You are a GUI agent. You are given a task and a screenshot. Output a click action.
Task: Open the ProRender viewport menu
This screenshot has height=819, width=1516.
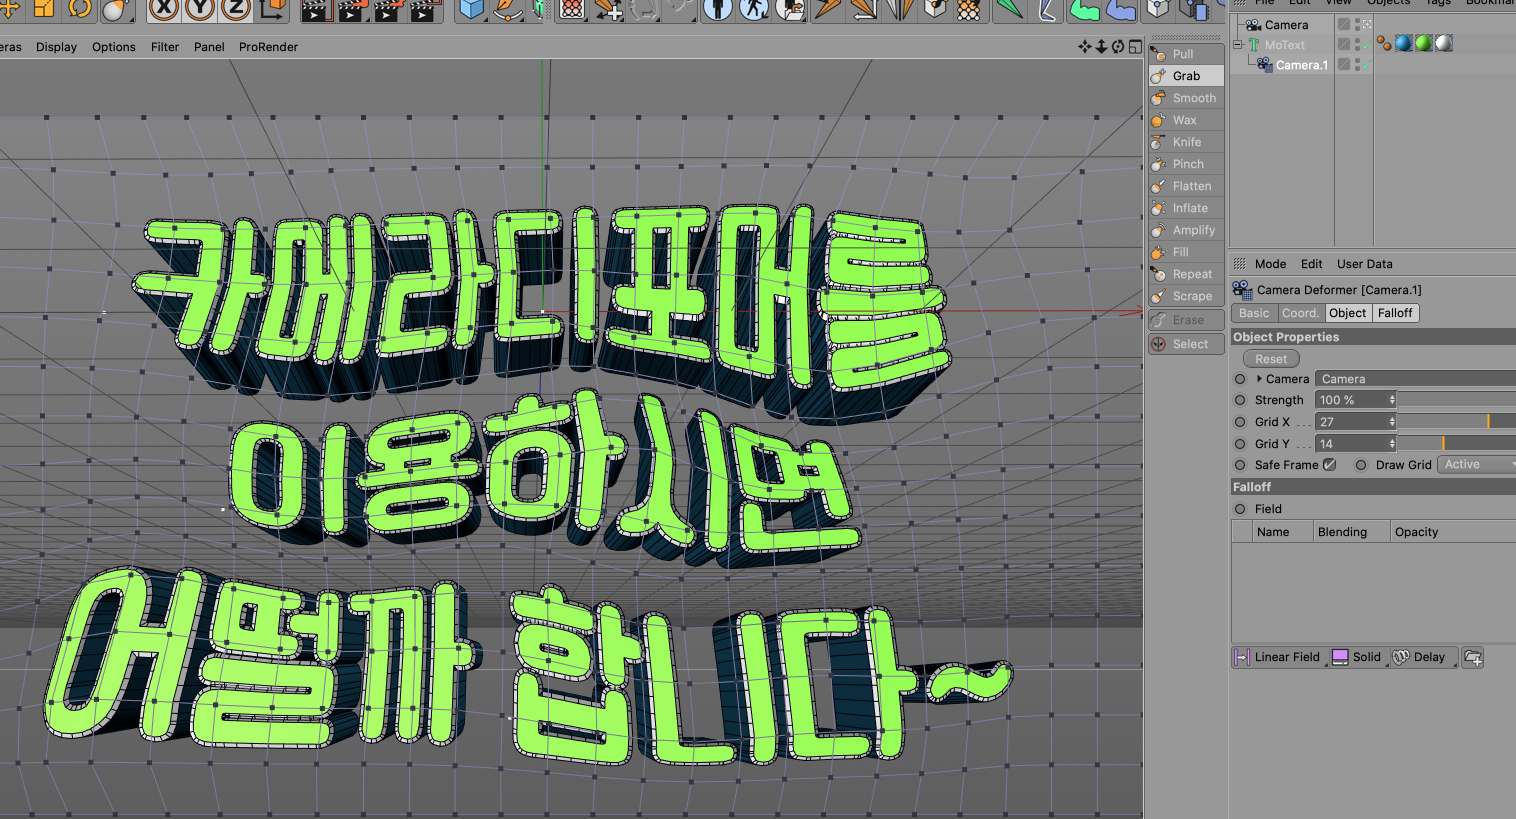268,47
